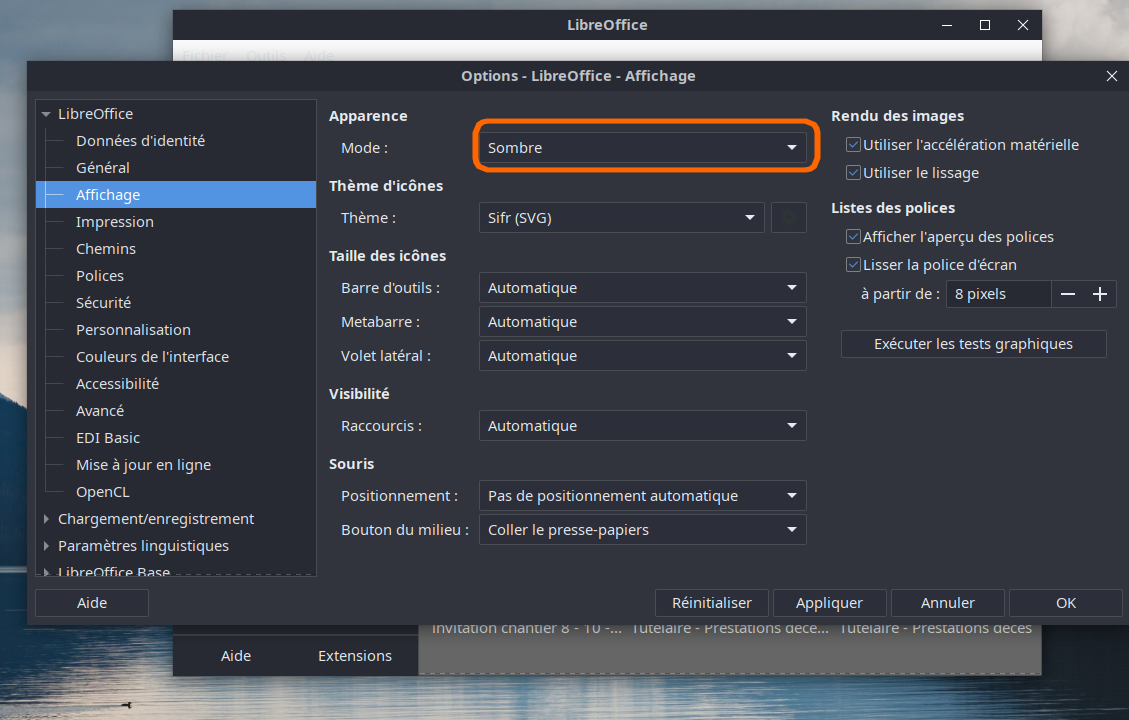This screenshot has height=720, width=1129.
Task: Close the Options dialog with the X
Action: tap(1112, 76)
